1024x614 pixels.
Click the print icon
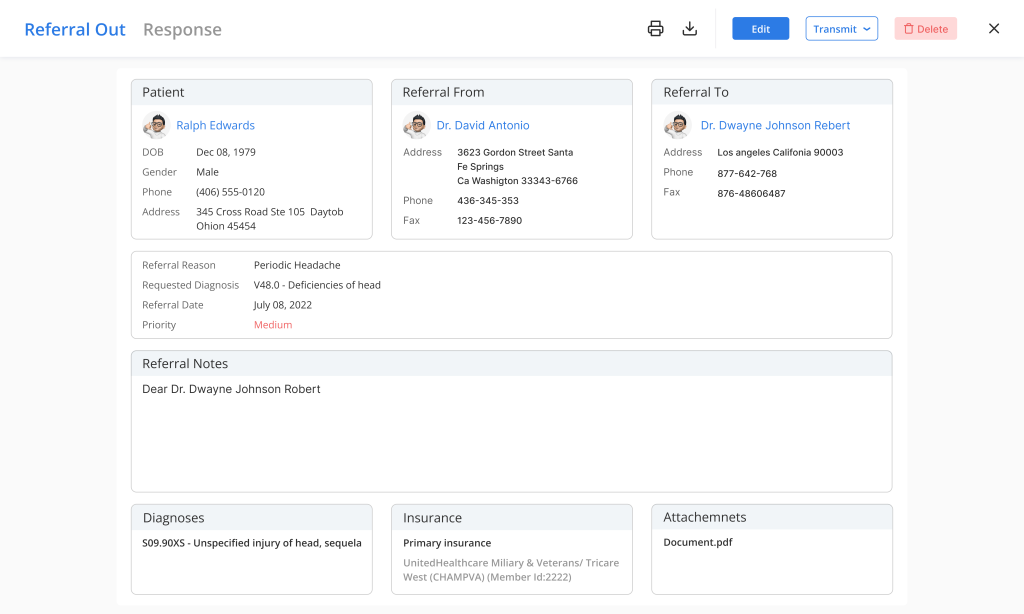pos(655,29)
